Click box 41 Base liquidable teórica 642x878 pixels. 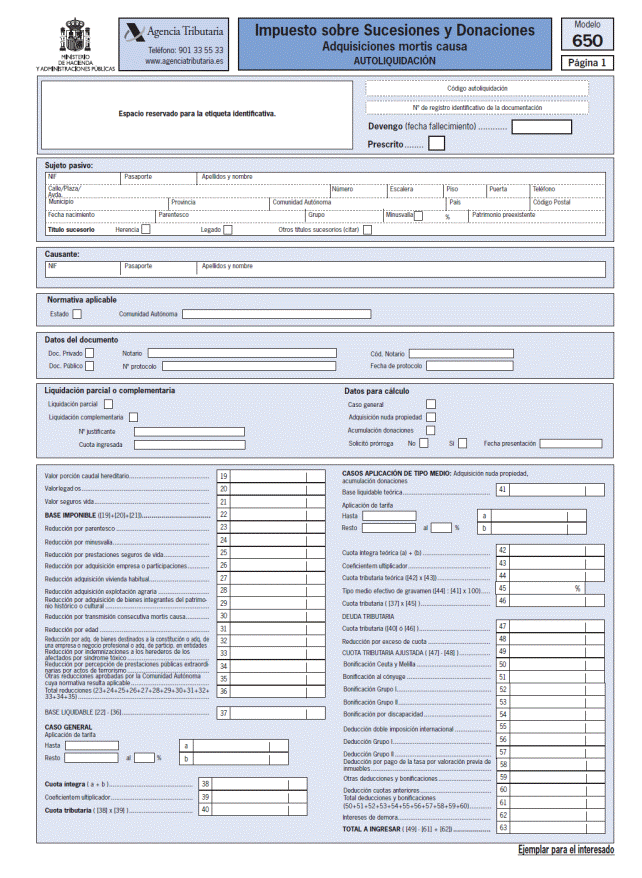(550, 490)
